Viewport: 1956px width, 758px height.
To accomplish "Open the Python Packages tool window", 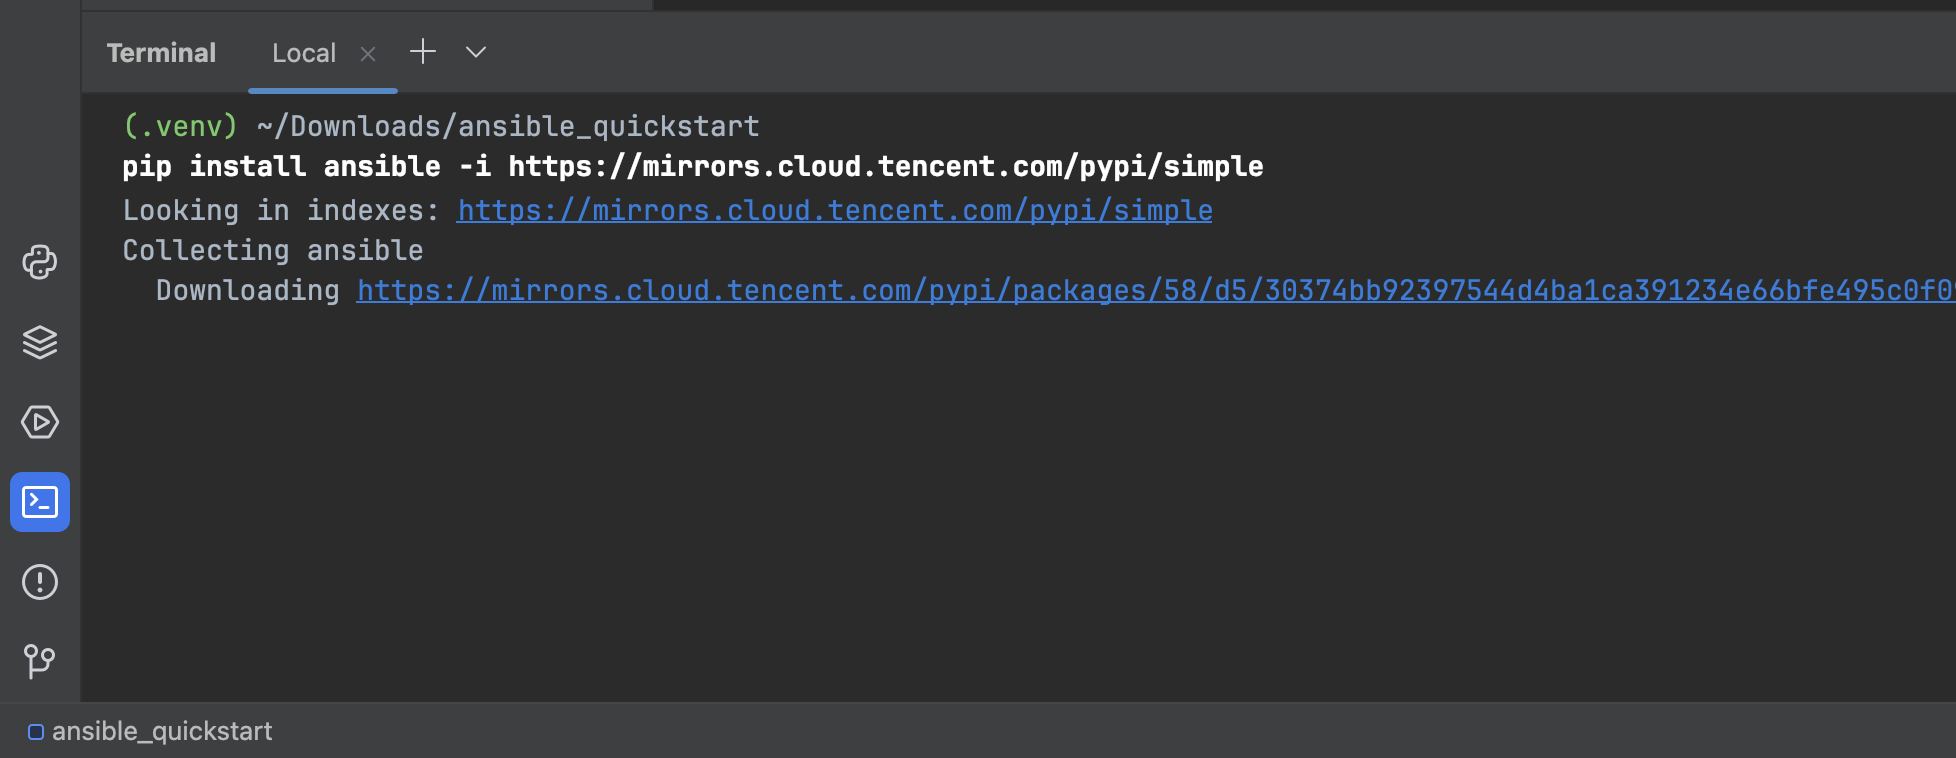I will (40, 263).
